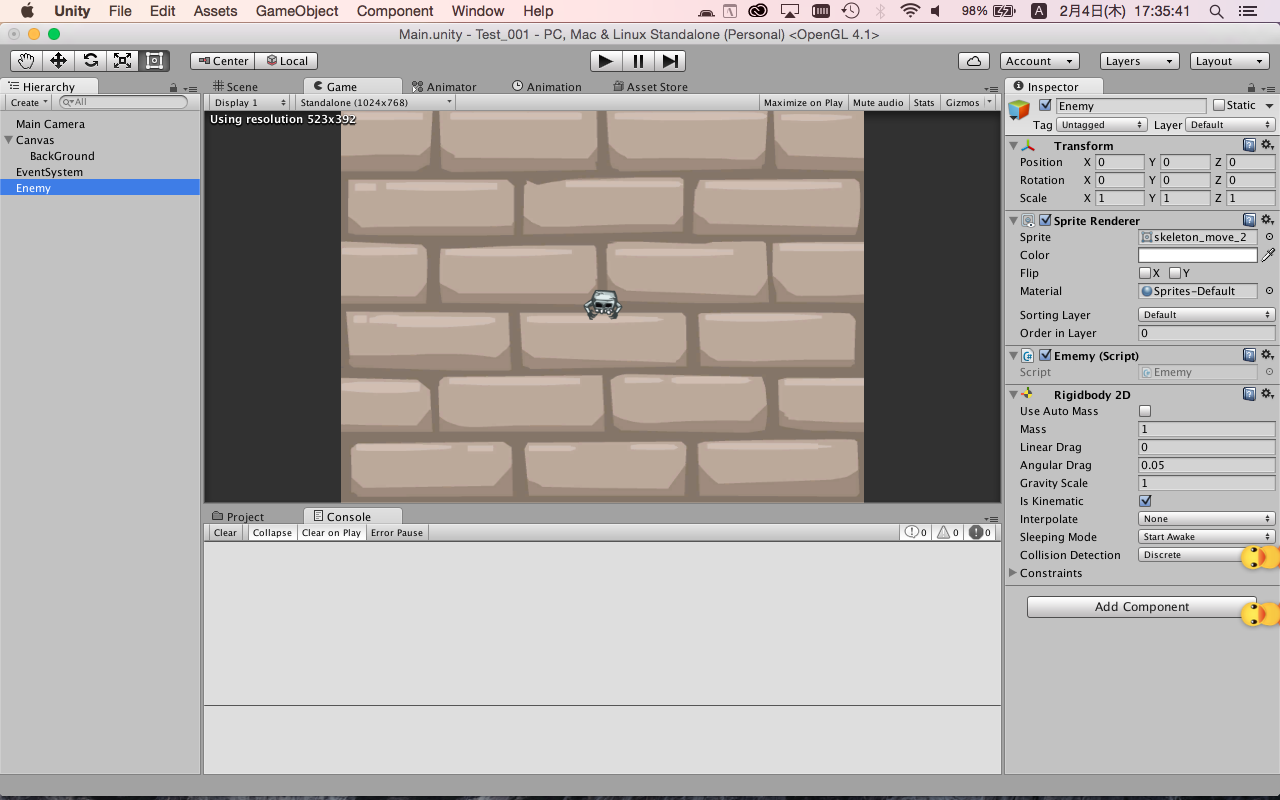Collapse the Canvas tree item
The width and height of the screenshot is (1280, 800).
tap(8, 140)
